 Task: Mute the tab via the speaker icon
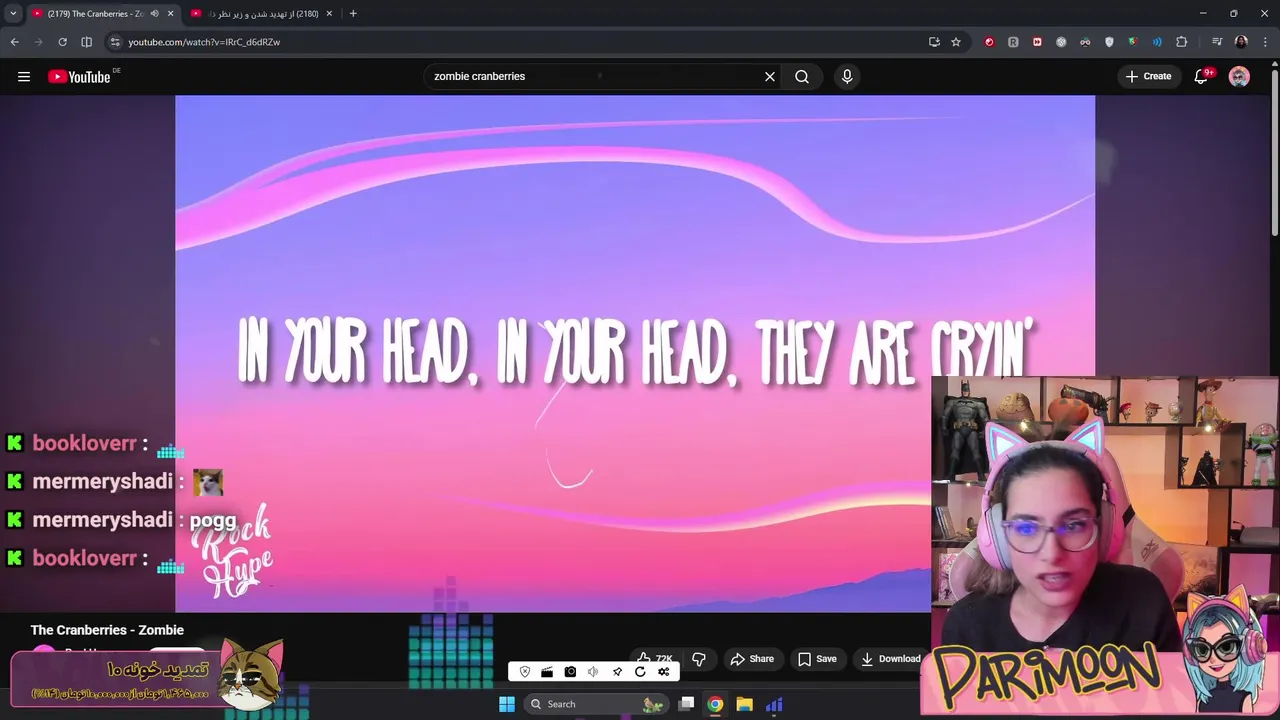coord(154,14)
